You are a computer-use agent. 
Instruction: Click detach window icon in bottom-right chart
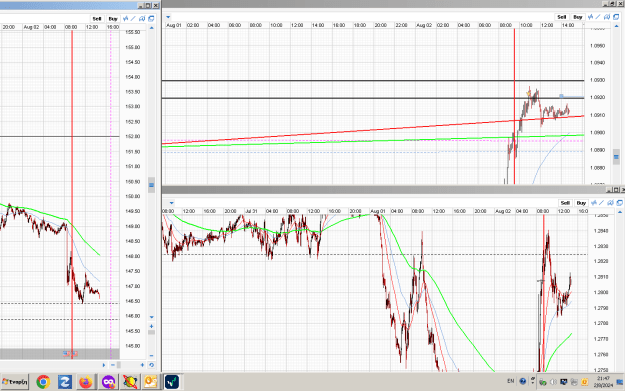620,203
